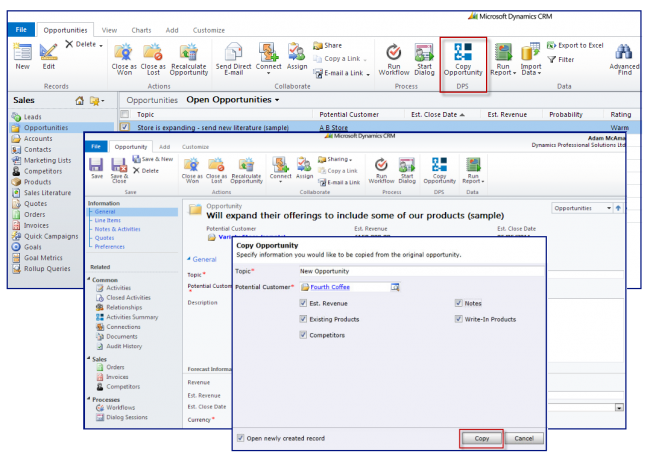
Task: Switch to the View ribbon tab
Action: (x=109, y=30)
